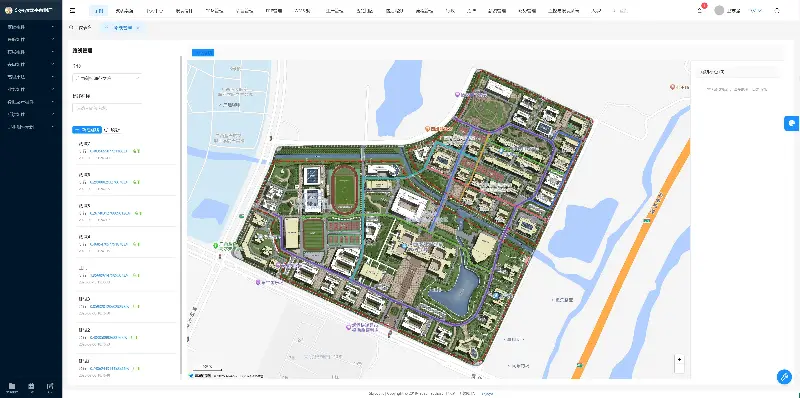Open the blue link in the last list entry

(109, 368)
